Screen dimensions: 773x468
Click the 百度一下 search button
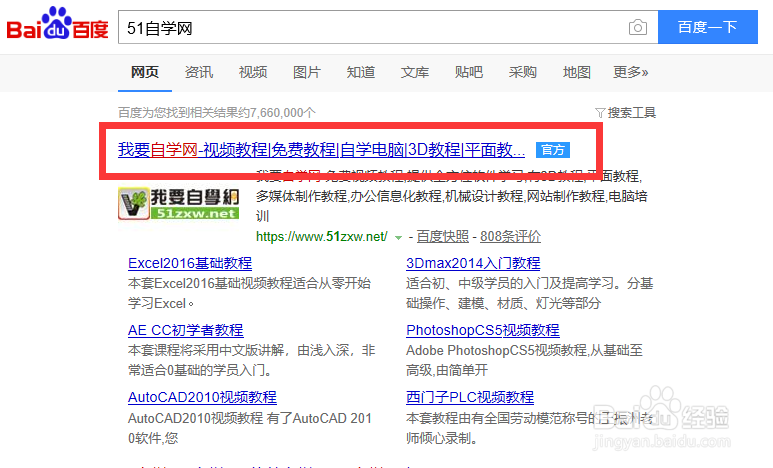click(707, 27)
